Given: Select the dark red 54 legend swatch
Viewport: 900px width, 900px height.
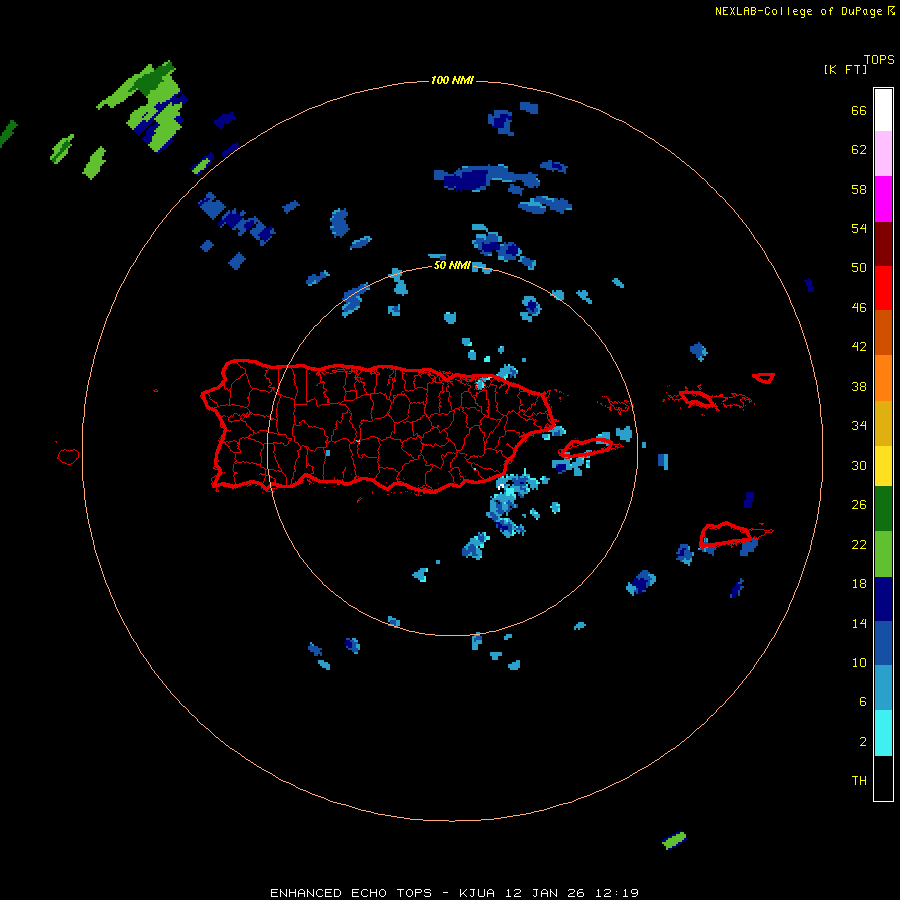Looking at the screenshot, I should point(883,243).
